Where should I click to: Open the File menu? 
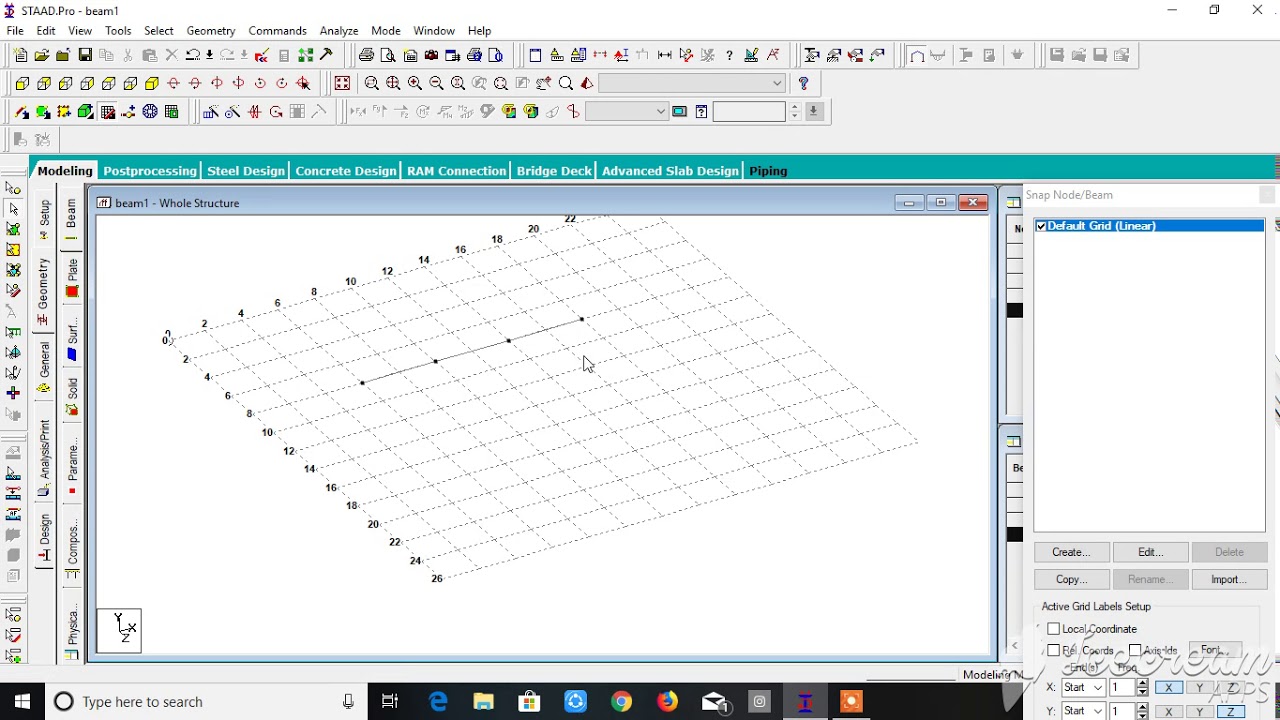(x=15, y=31)
